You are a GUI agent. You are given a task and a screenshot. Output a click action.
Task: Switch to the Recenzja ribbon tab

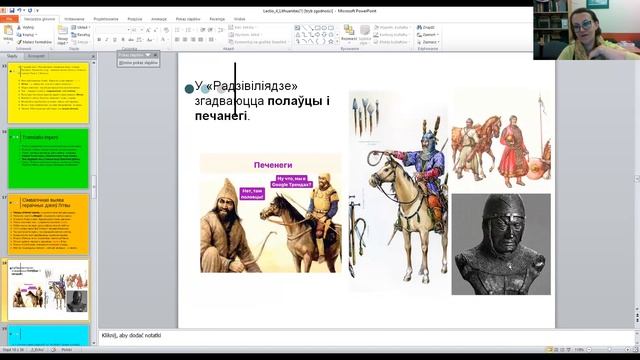tap(217, 19)
